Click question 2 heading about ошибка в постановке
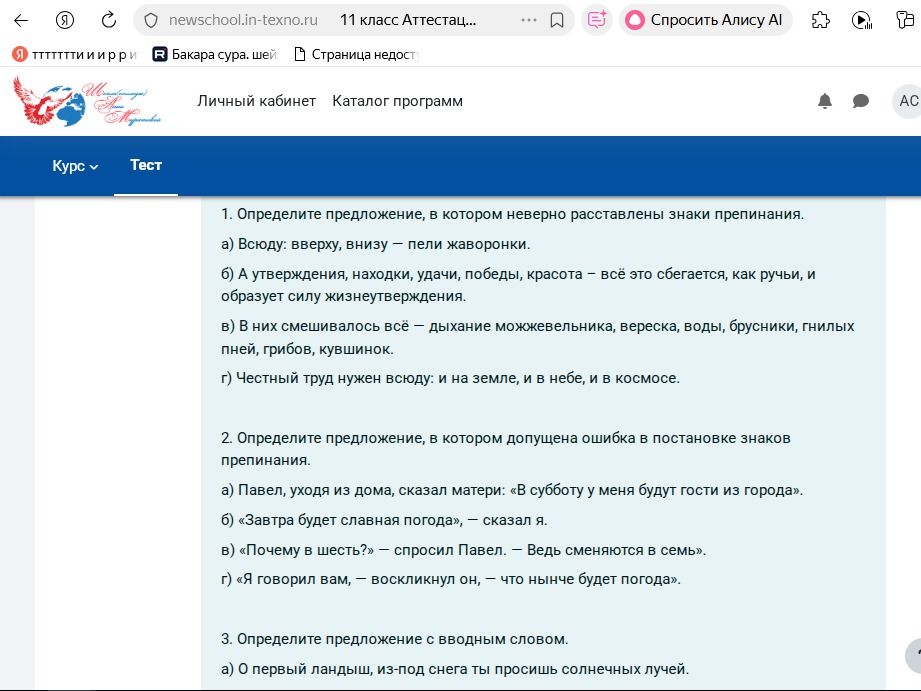921x691 pixels. 506,449
